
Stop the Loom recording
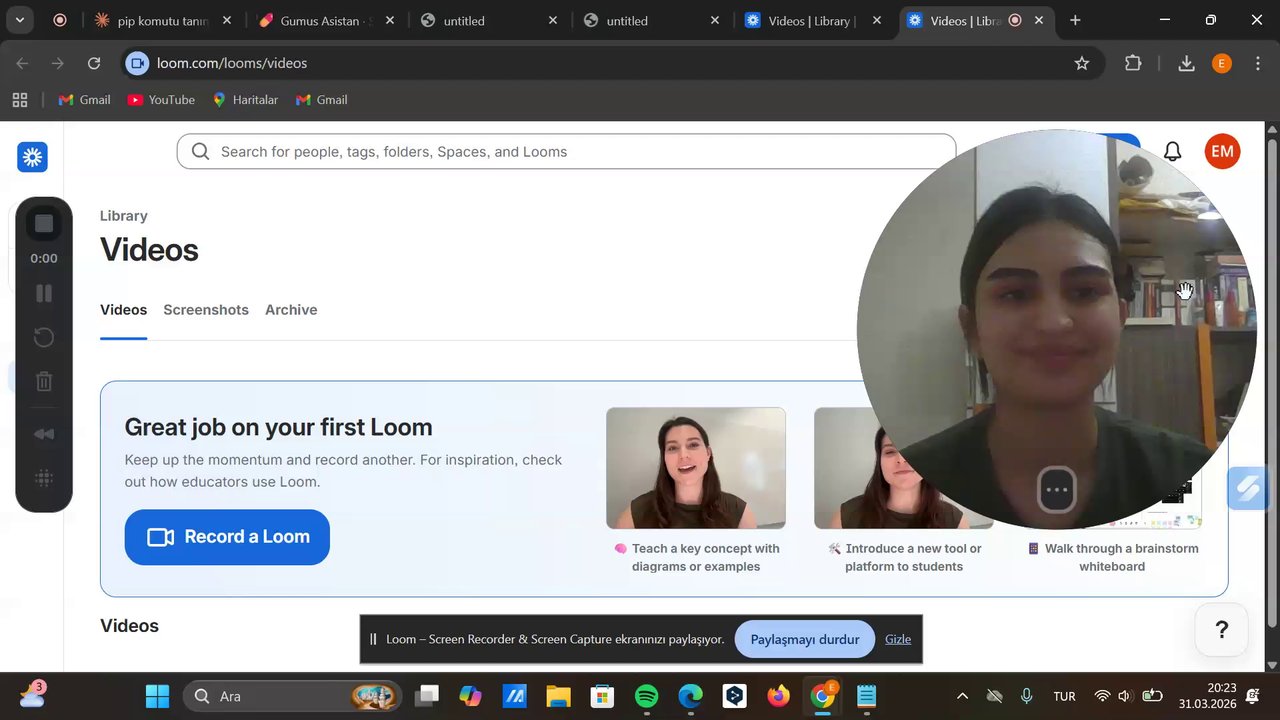(x=44, y=224)
